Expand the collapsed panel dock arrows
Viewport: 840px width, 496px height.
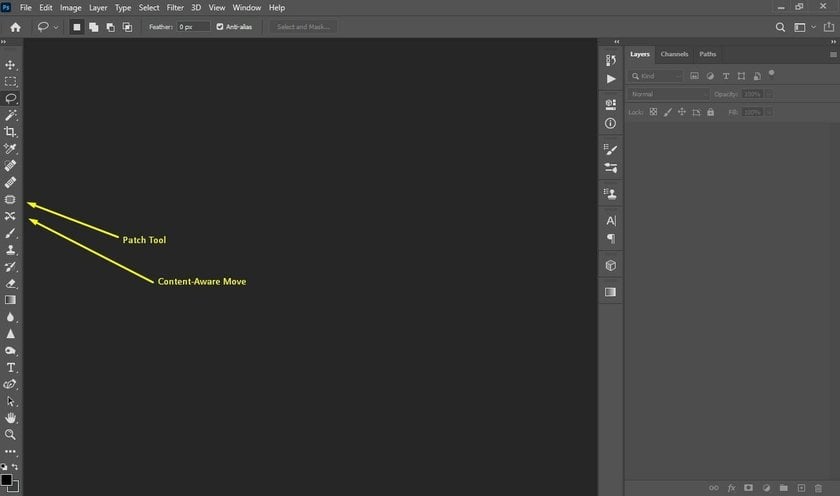tap(617, 42)
